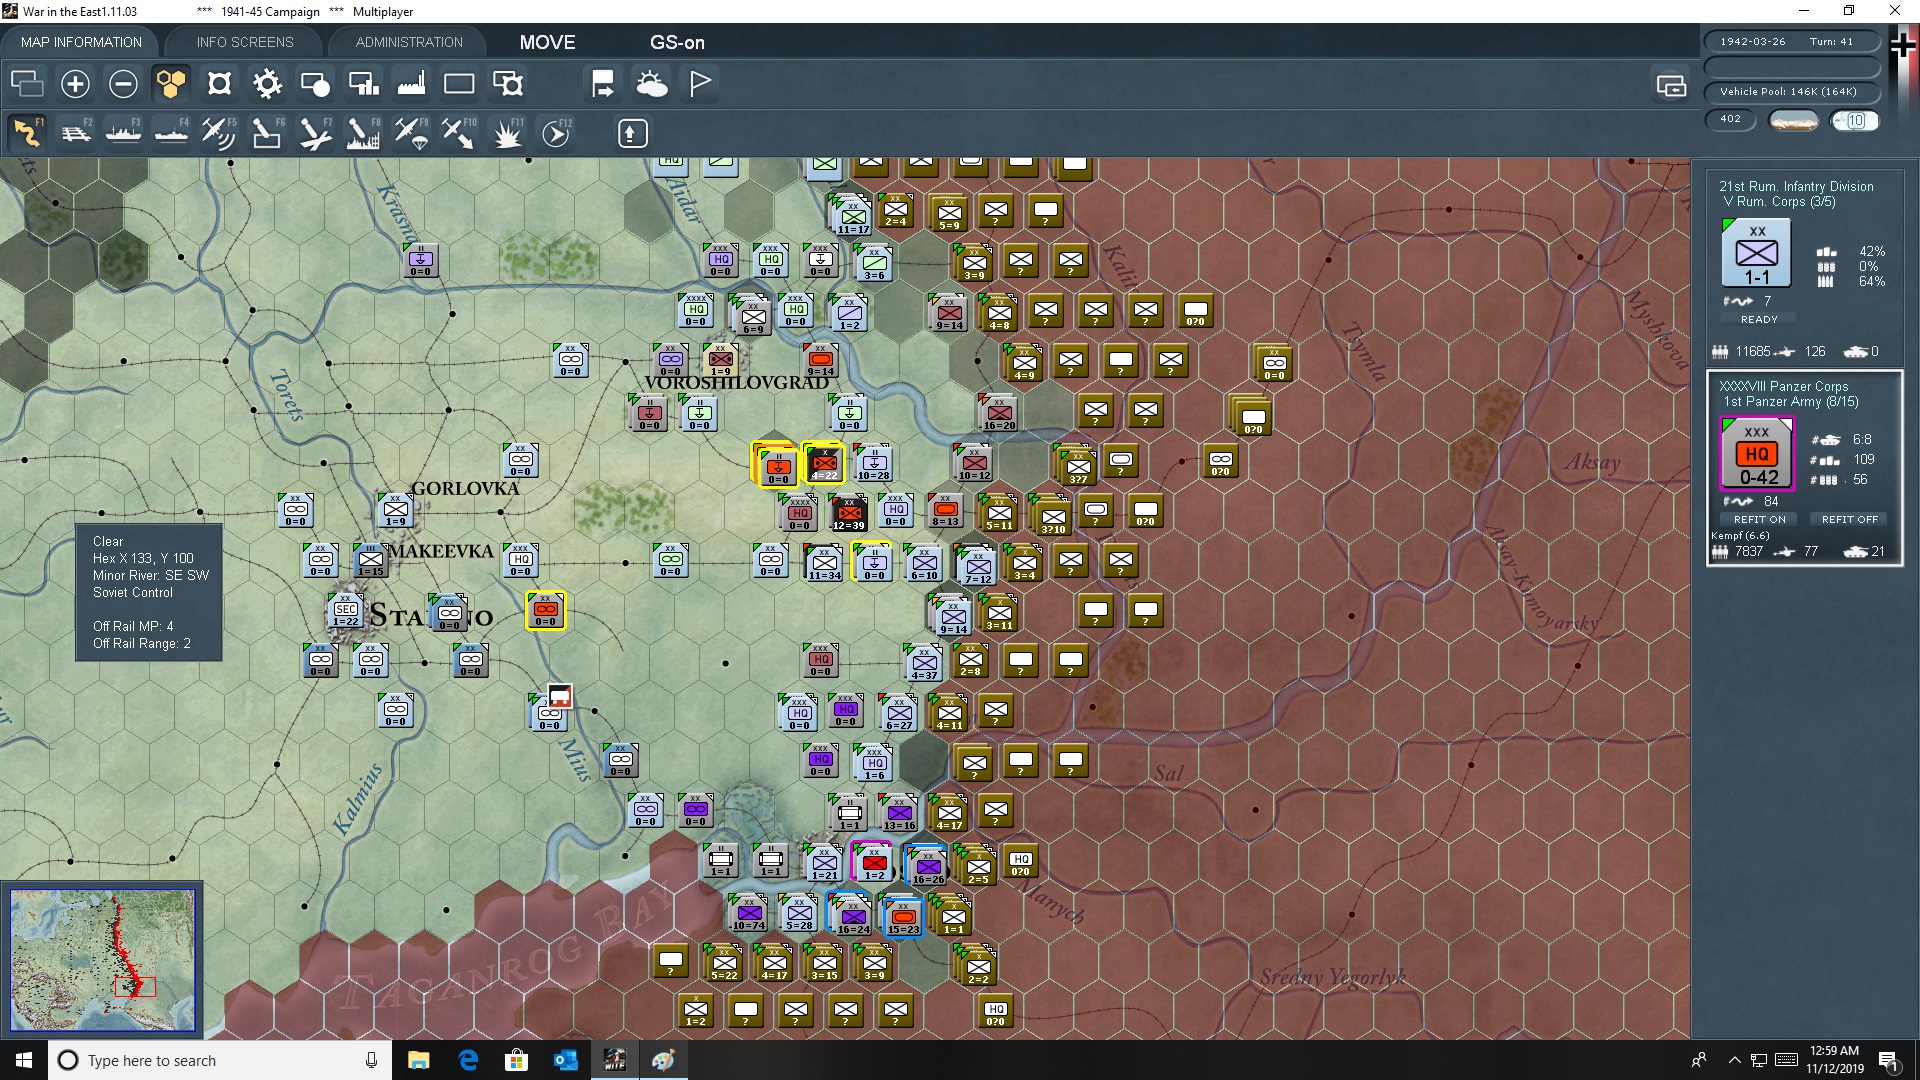
Task: Open Windows Start menu
Action: pyautogui.click(x=24, y=1060)
